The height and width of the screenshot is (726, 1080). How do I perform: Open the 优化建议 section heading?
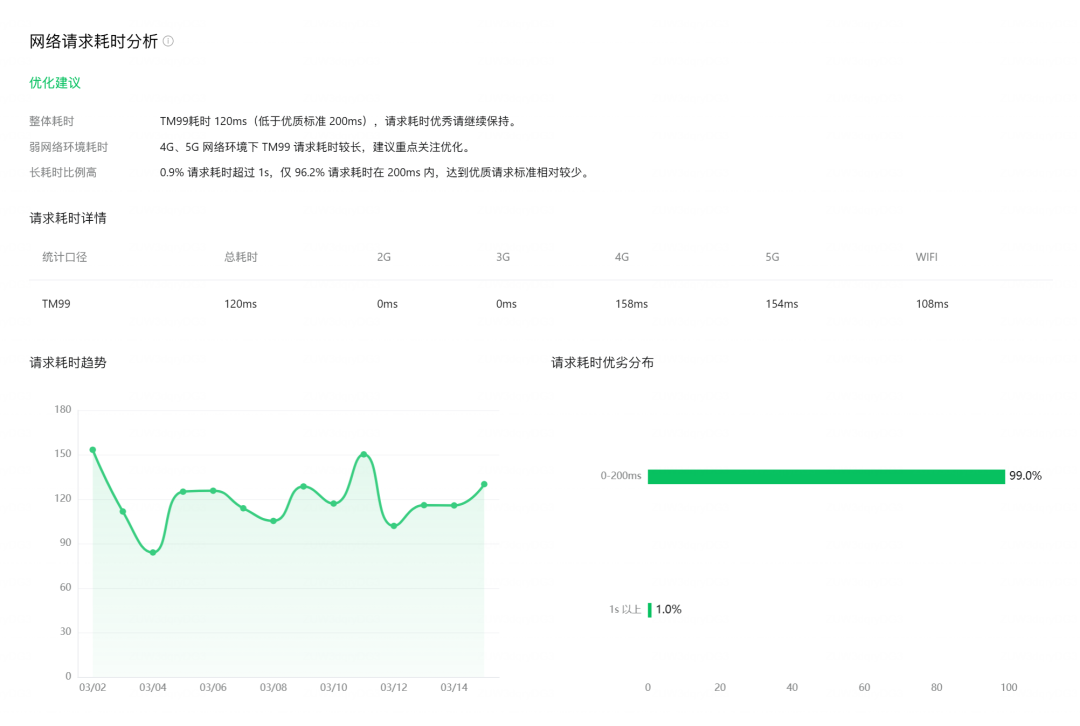coord(55,83)
